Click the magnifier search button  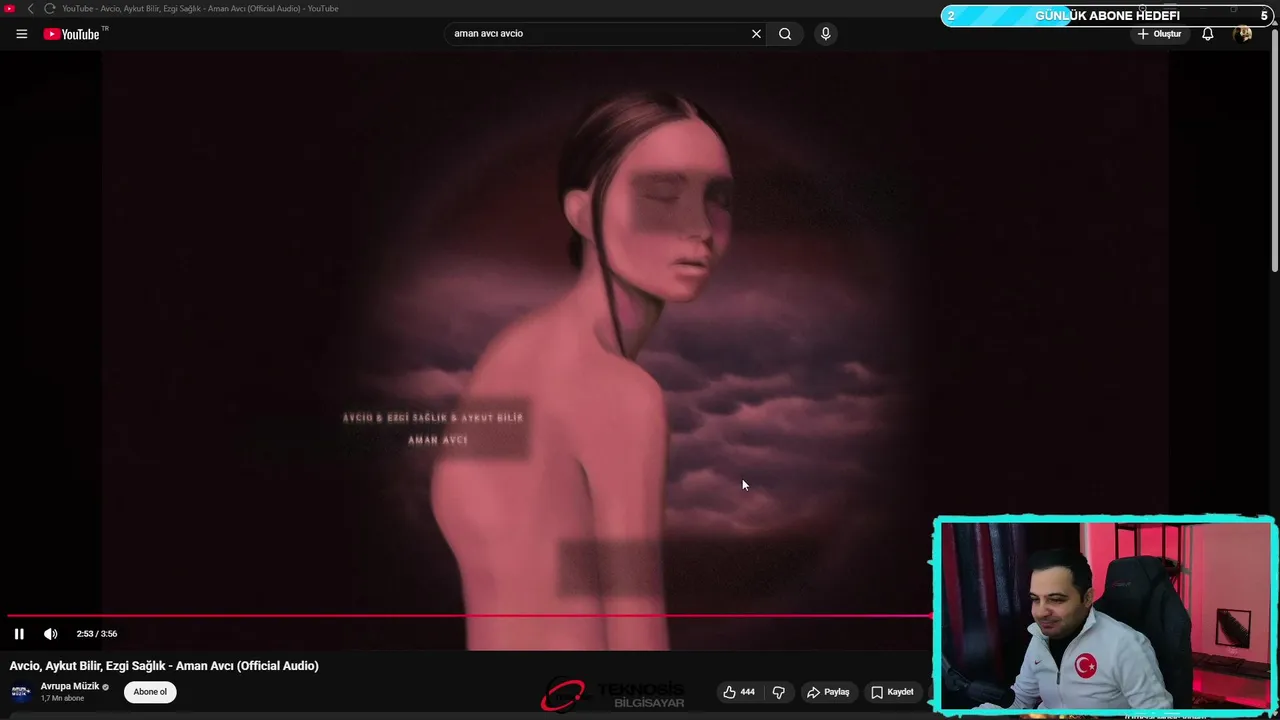tap(785, 34)
